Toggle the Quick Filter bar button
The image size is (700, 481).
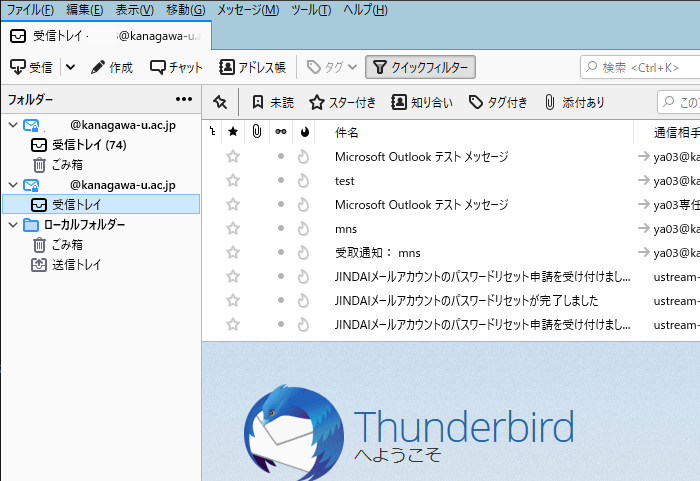420,67
